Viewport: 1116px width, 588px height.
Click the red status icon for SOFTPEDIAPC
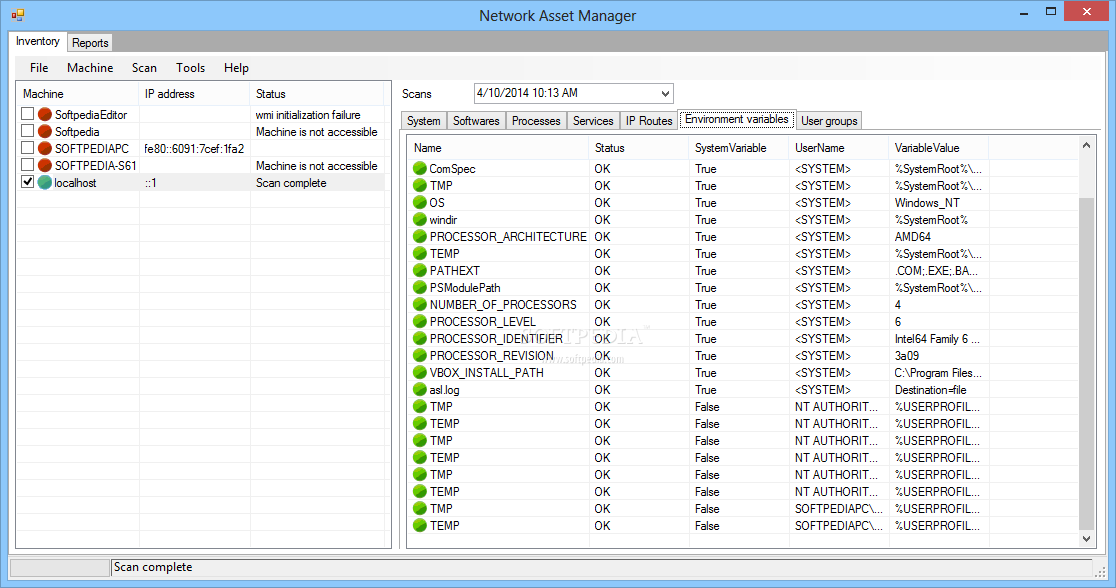pos(45,148)
